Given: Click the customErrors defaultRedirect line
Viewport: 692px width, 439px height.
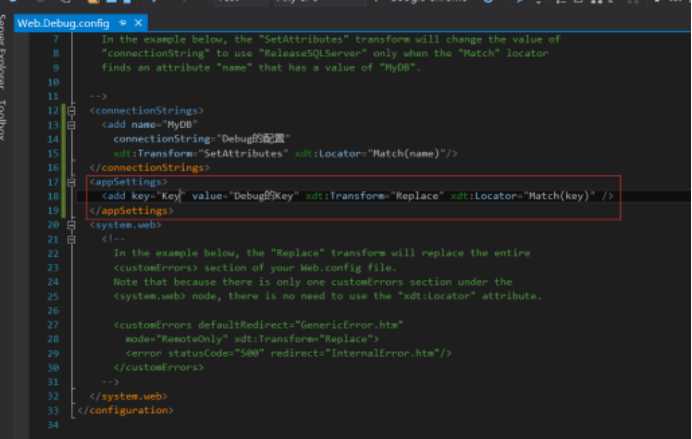Looking at the screenshot, I should click(x=258, y=325).
